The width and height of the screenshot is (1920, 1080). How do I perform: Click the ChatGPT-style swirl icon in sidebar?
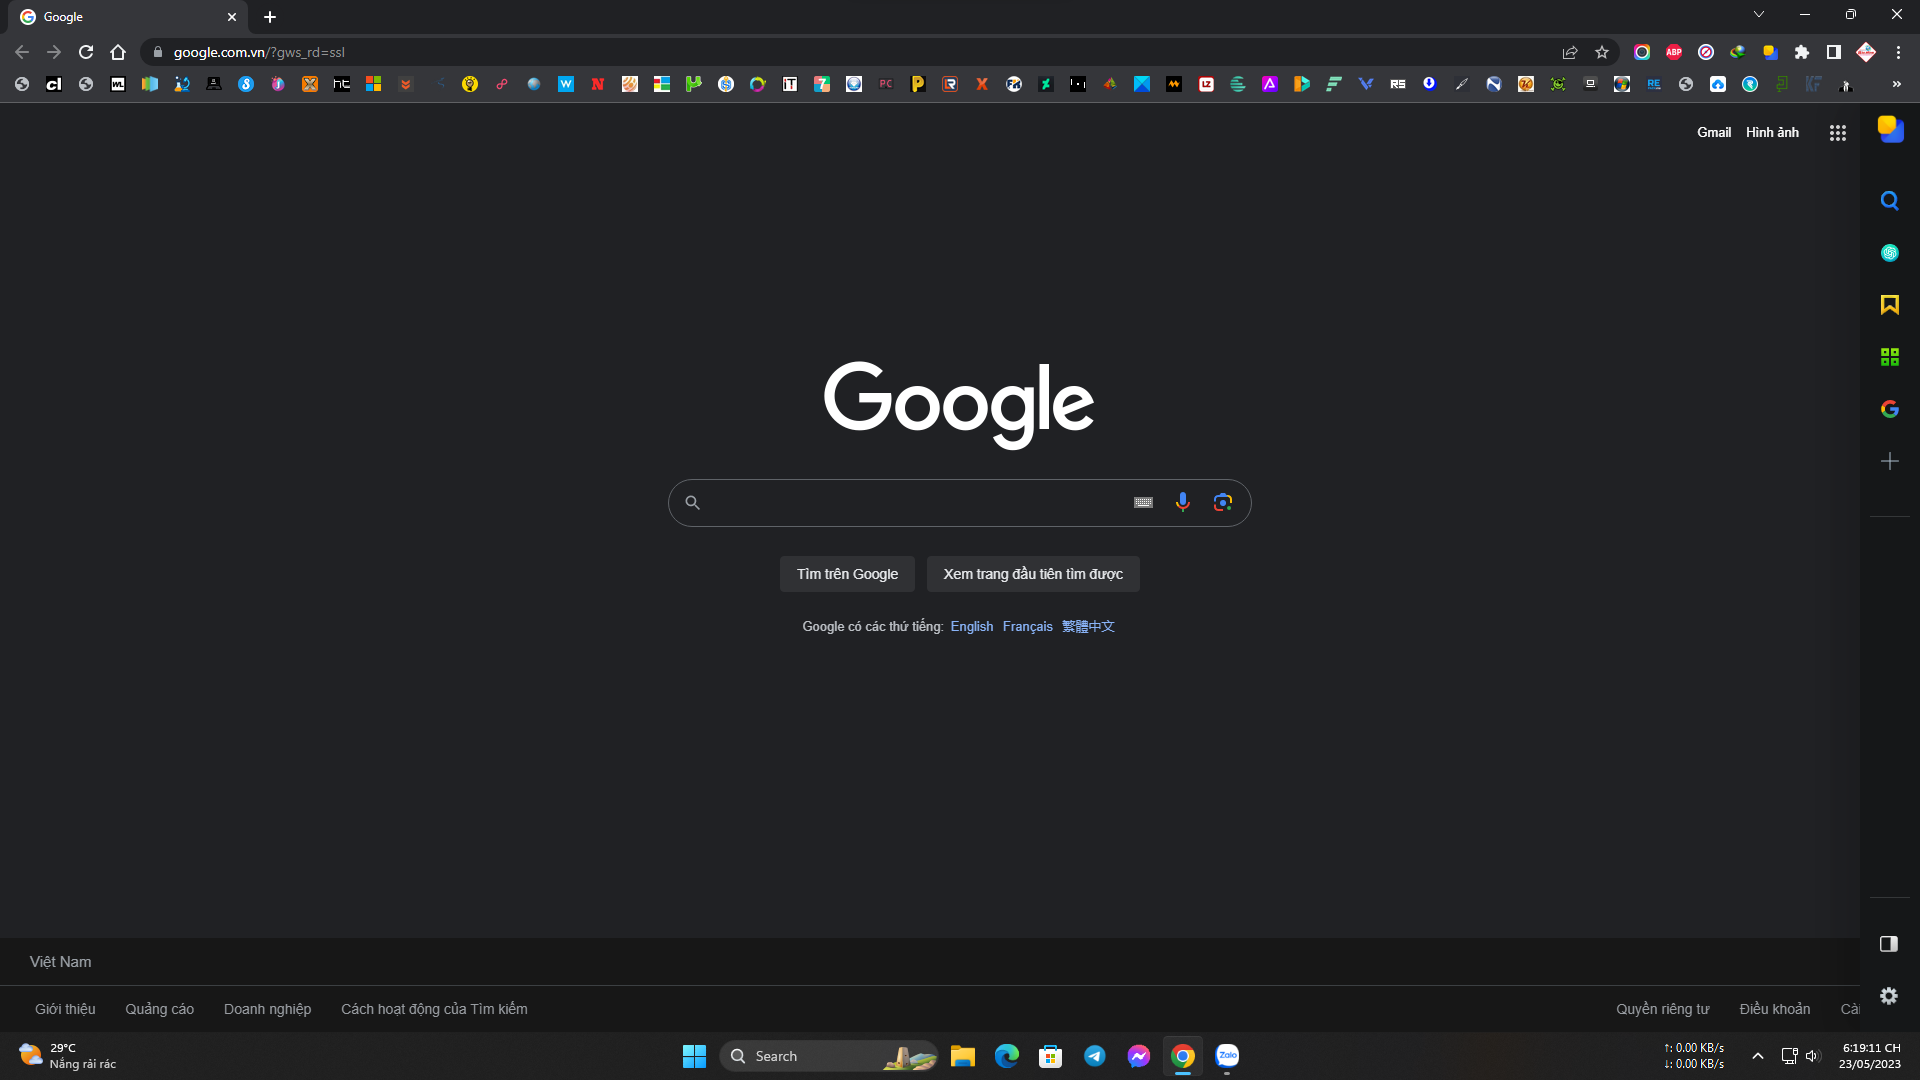pyautogui.click(x=1889, y=253)
